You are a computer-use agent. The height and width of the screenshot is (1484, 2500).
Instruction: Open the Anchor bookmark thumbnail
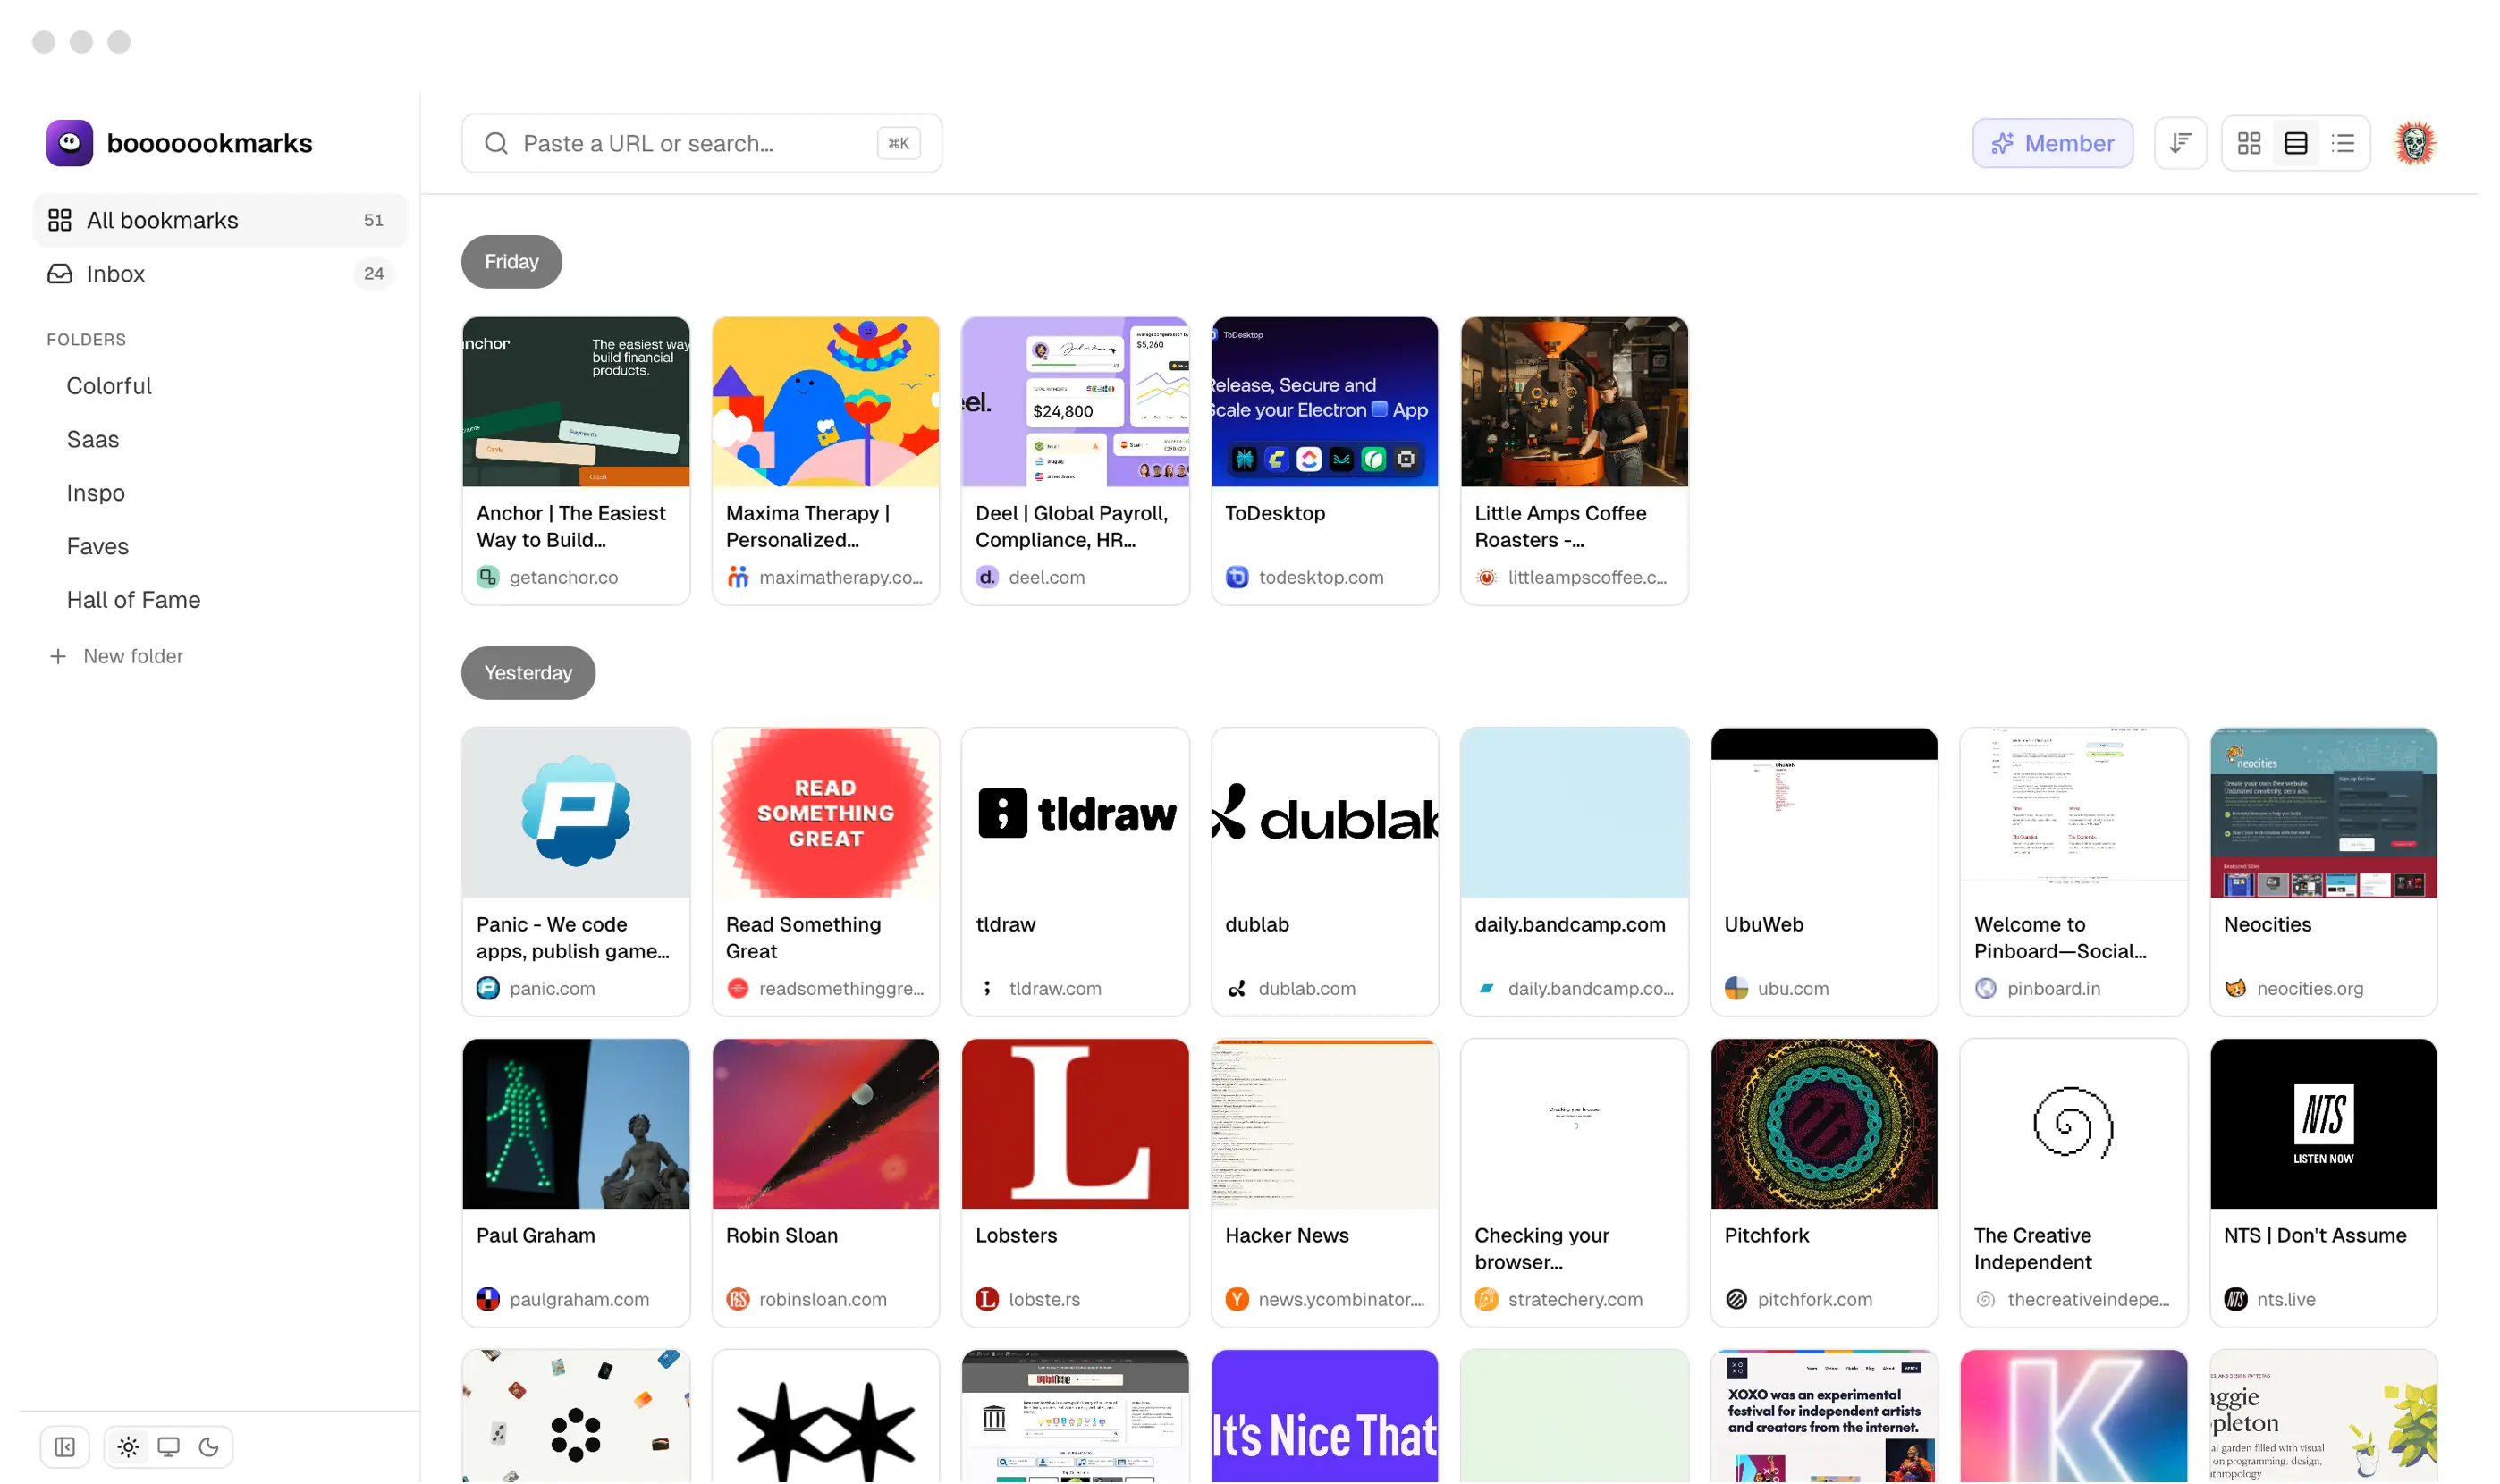tap(576, 402)
